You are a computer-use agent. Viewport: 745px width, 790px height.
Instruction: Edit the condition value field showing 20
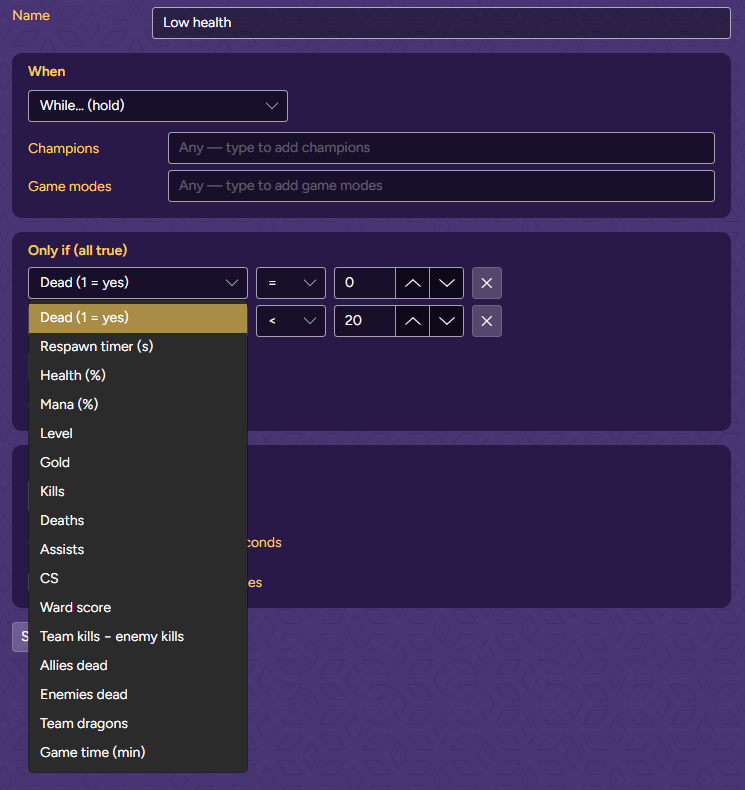[x=365, y=321]
